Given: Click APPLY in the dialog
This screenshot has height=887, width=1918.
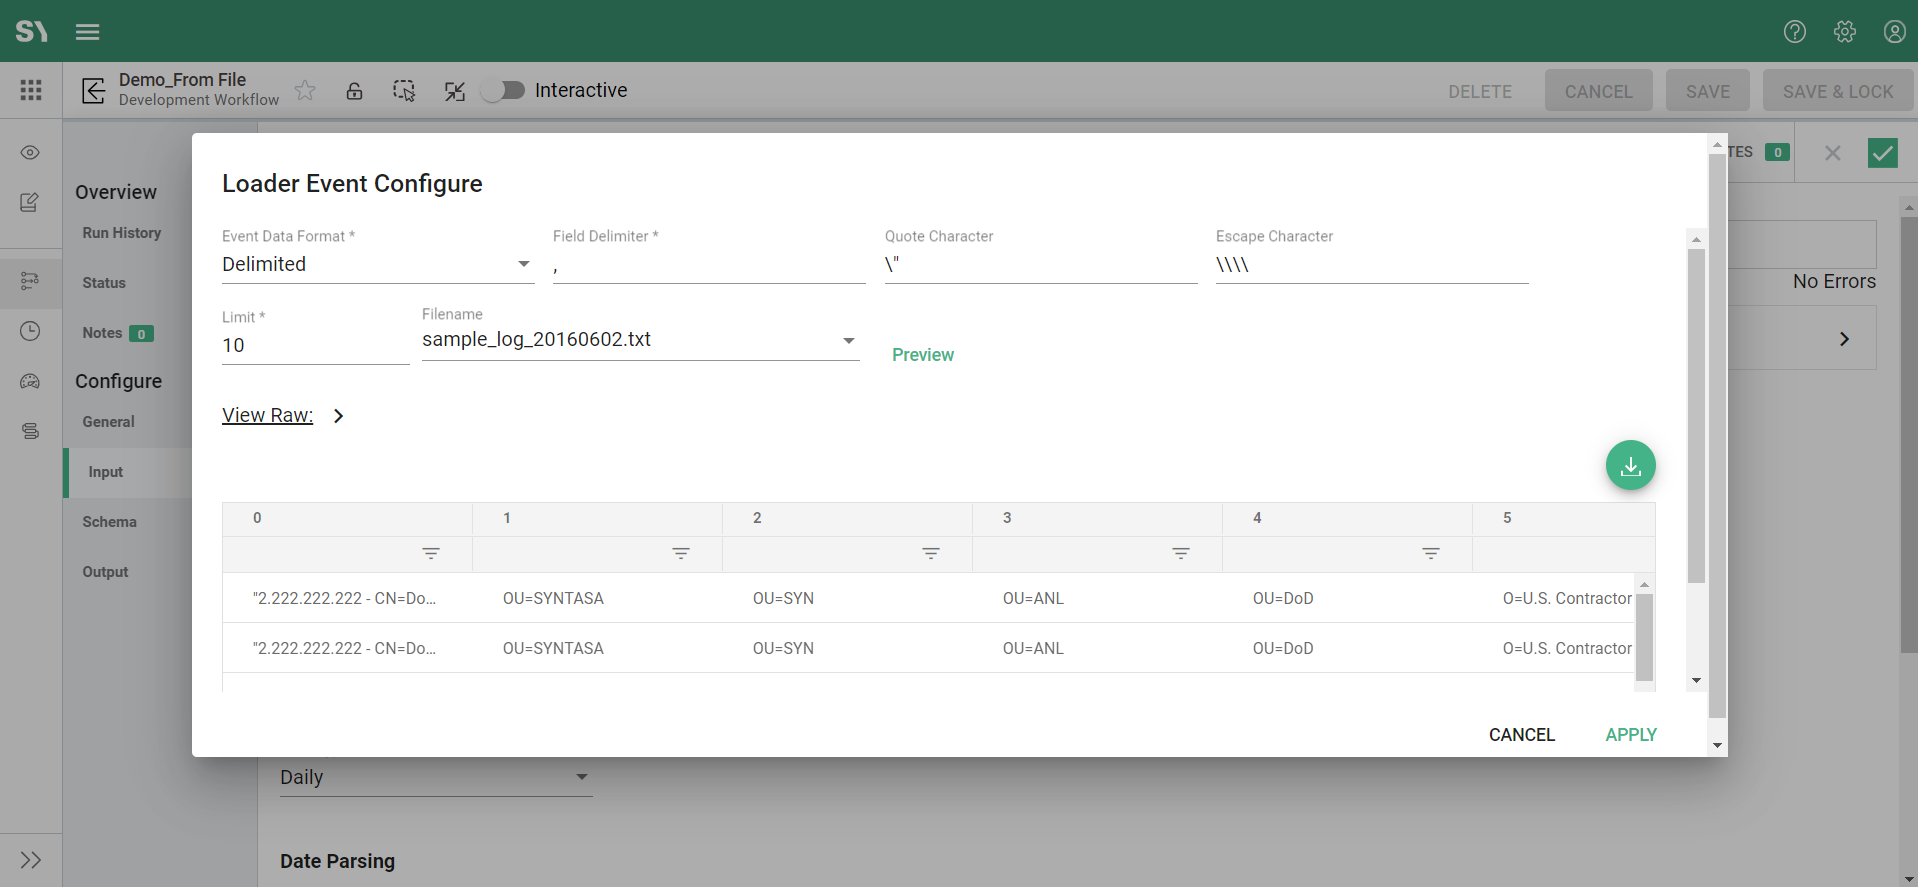Looking at the screenshot, I should [x=1630, y=735].
